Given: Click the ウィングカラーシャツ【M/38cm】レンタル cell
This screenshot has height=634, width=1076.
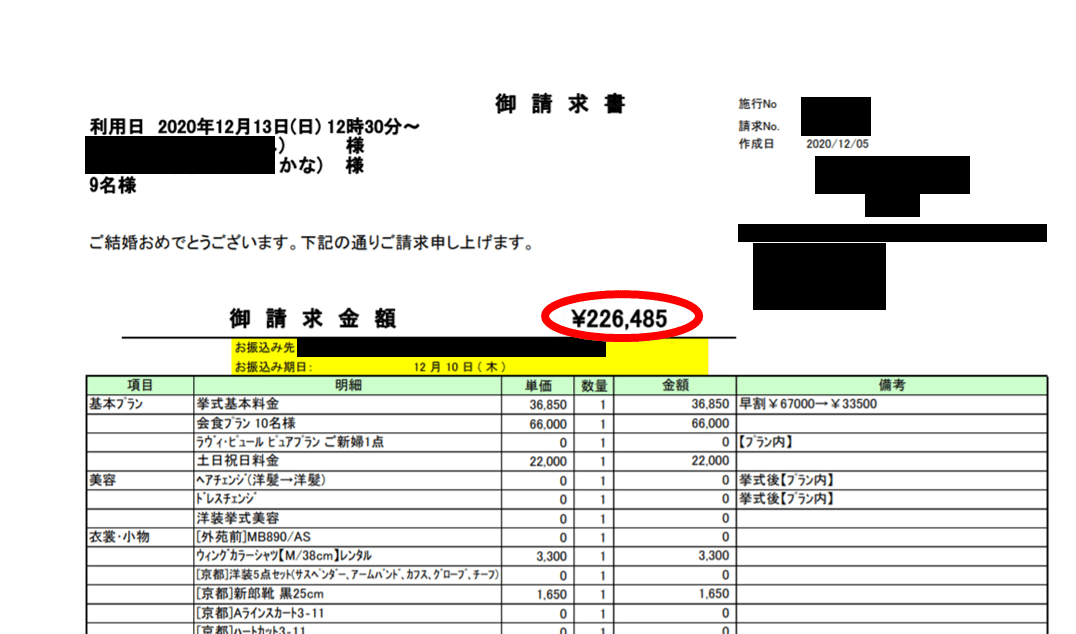Looking at the screenshot, I should click(x=348, y=556).
